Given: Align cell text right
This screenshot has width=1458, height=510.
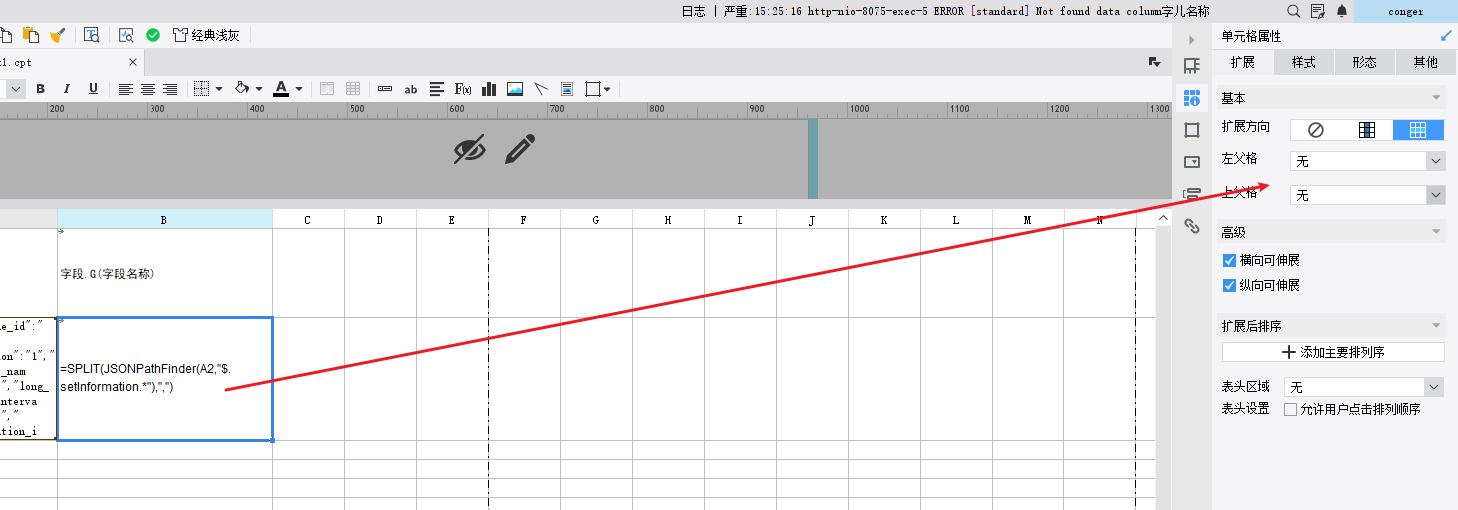Looking at the screenshot, I should tap(170, 89).
